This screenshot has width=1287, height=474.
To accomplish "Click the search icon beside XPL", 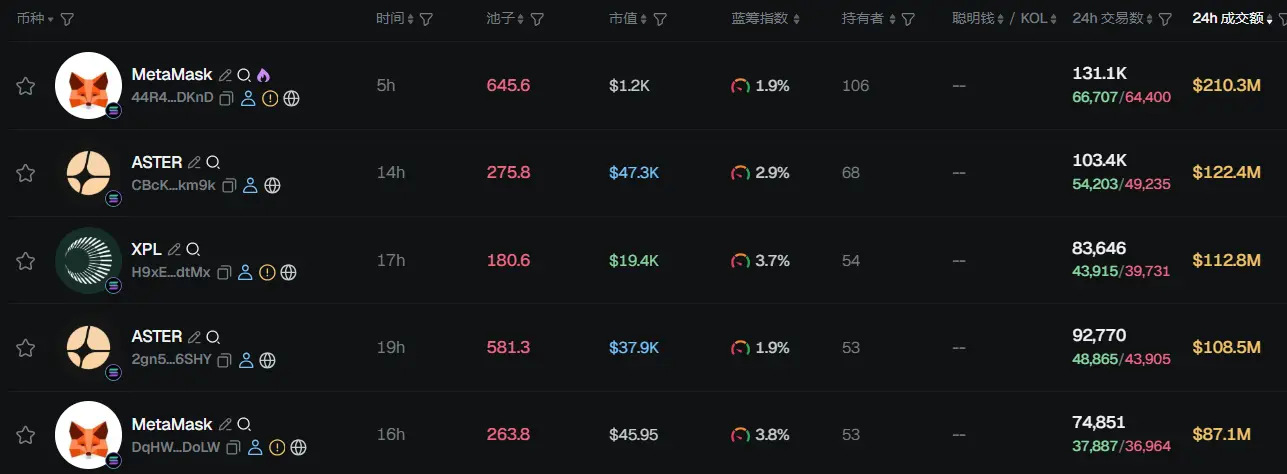I will [x=194, y=250].
